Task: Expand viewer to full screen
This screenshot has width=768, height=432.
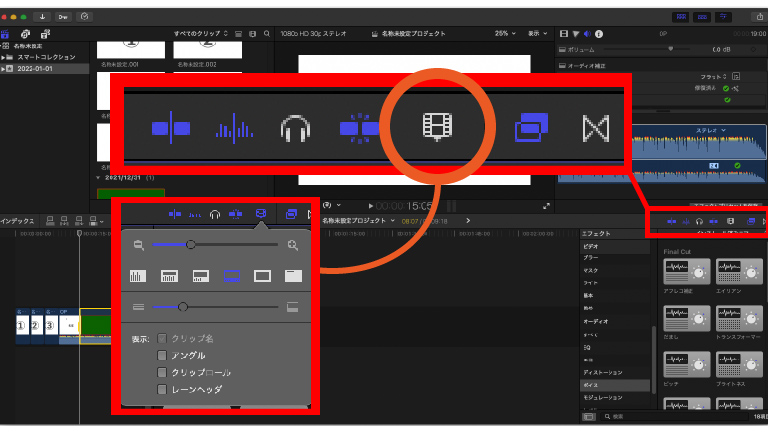Action: (x=547, y=206)
